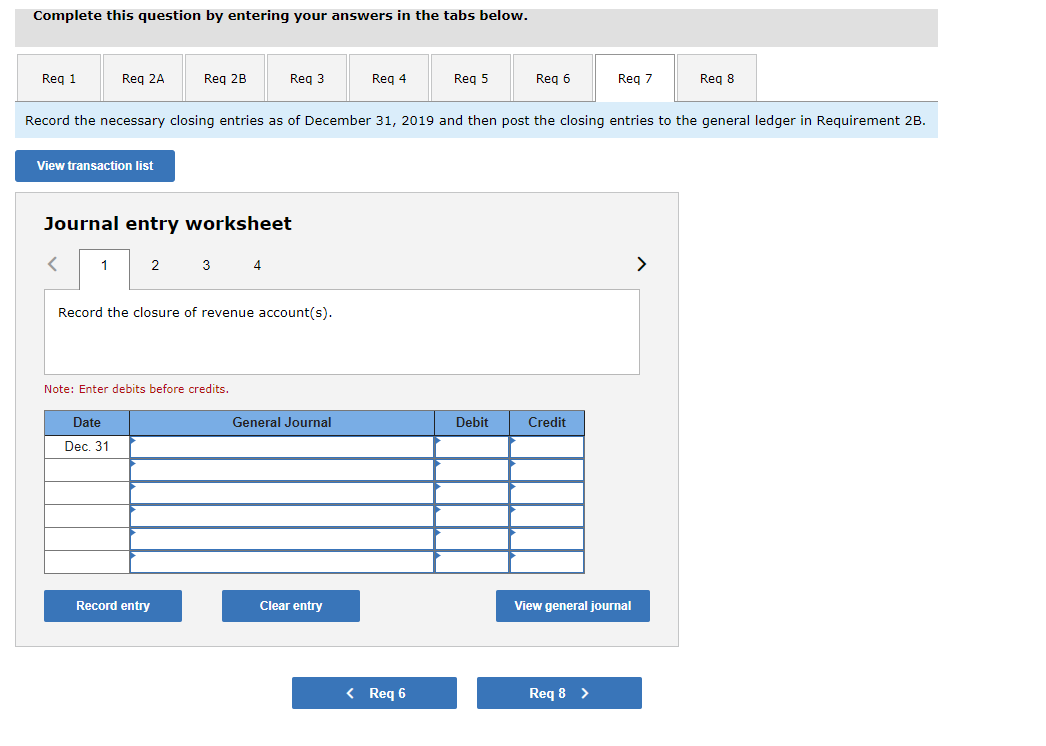This screenshot has height=746, width=1046.
Task: Select journal entry page 2
Action: pyautogui.click(x=155, y=264)
